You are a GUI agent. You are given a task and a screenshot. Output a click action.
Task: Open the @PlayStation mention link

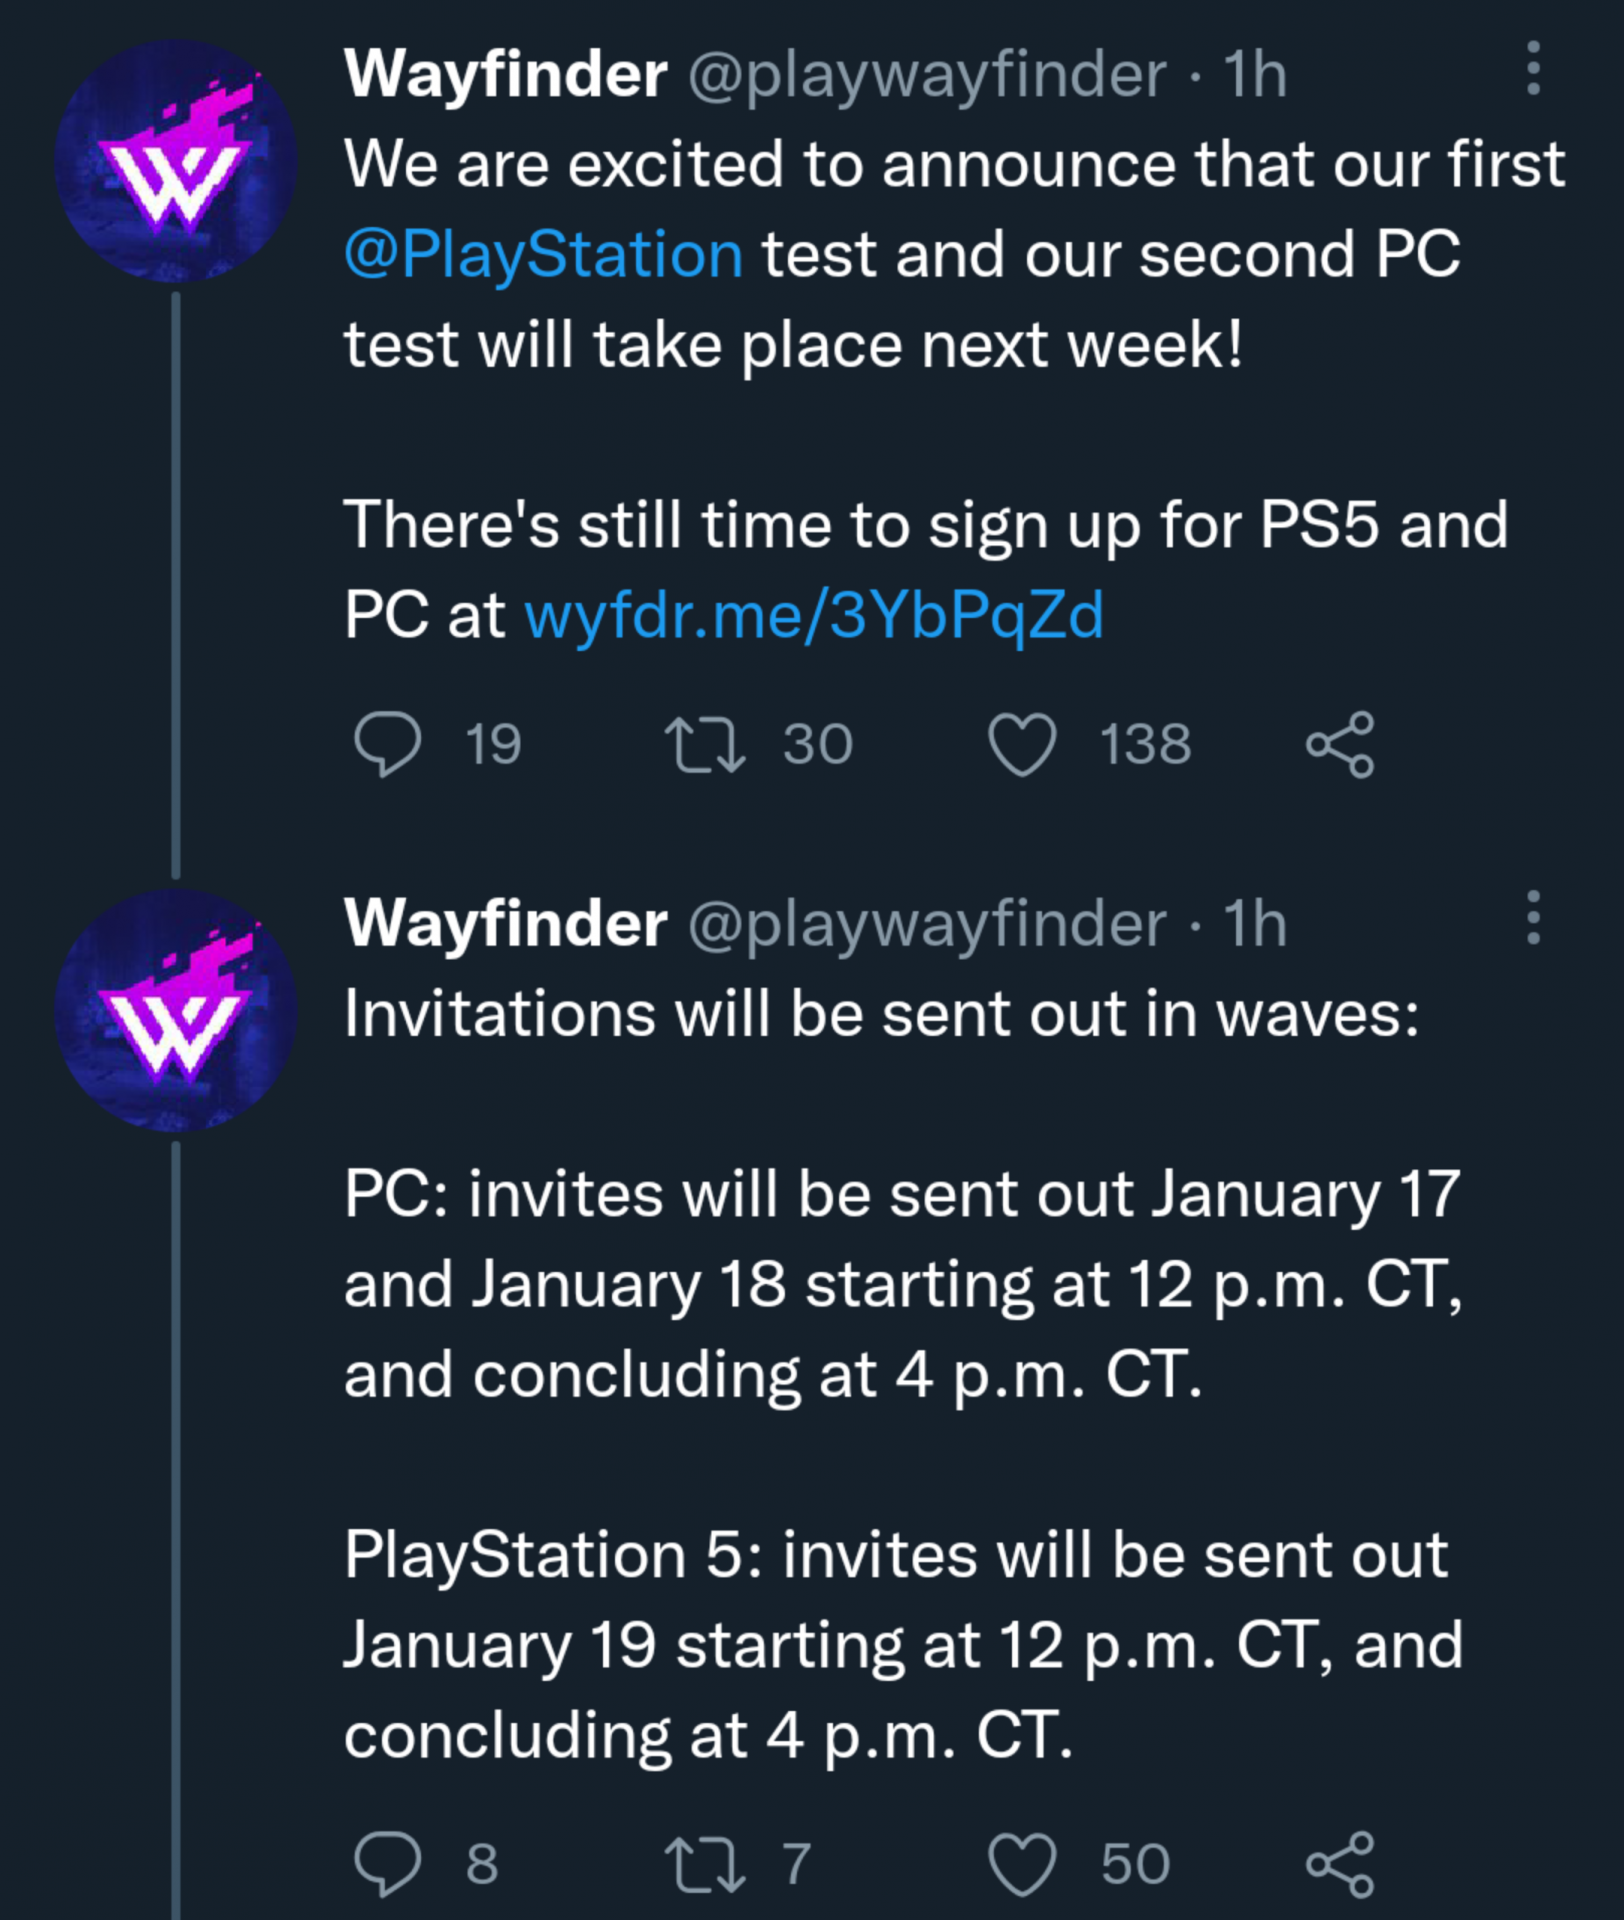(x=543, y=254)
